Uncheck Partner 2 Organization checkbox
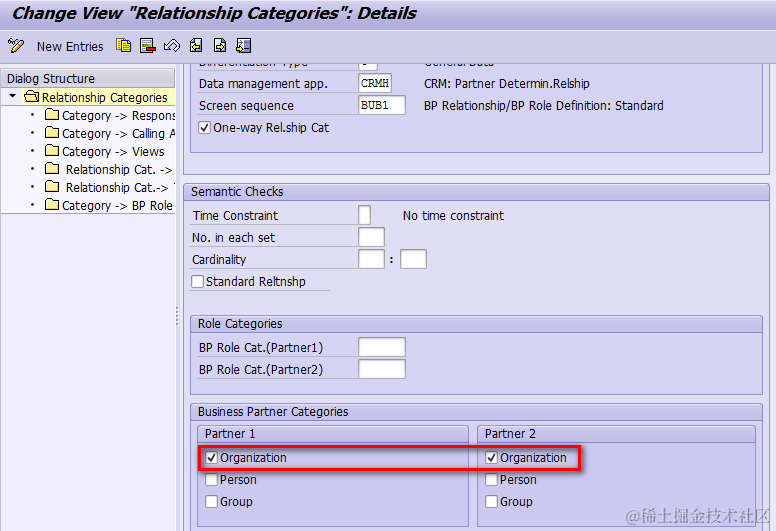Image resolution: width=776 pixels, height=531 pixels. coord(491,458)
